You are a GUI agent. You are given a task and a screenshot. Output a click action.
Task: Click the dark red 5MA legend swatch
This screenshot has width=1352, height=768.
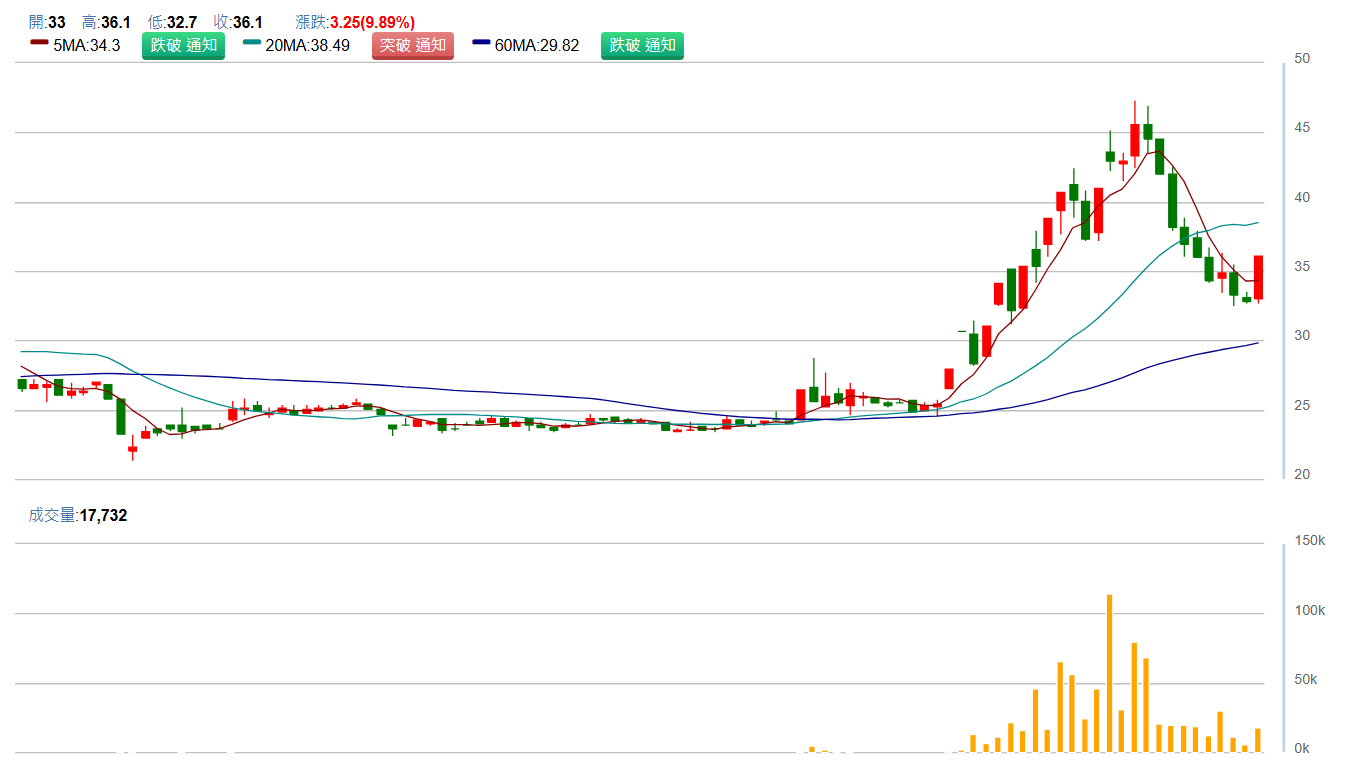[39, 42]
